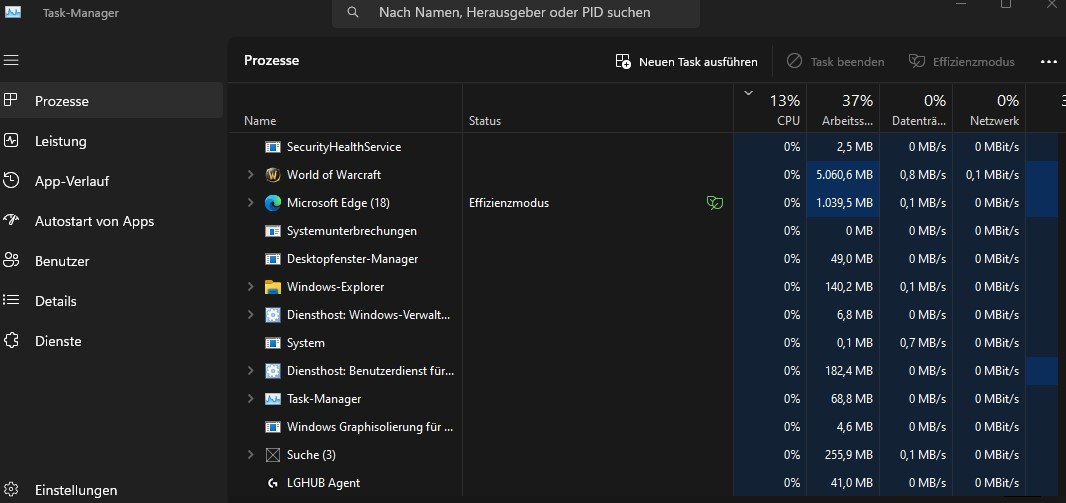This screenshot has height=503, width=1066.
Task: Open the Dienste page
Action: (111, 341)
